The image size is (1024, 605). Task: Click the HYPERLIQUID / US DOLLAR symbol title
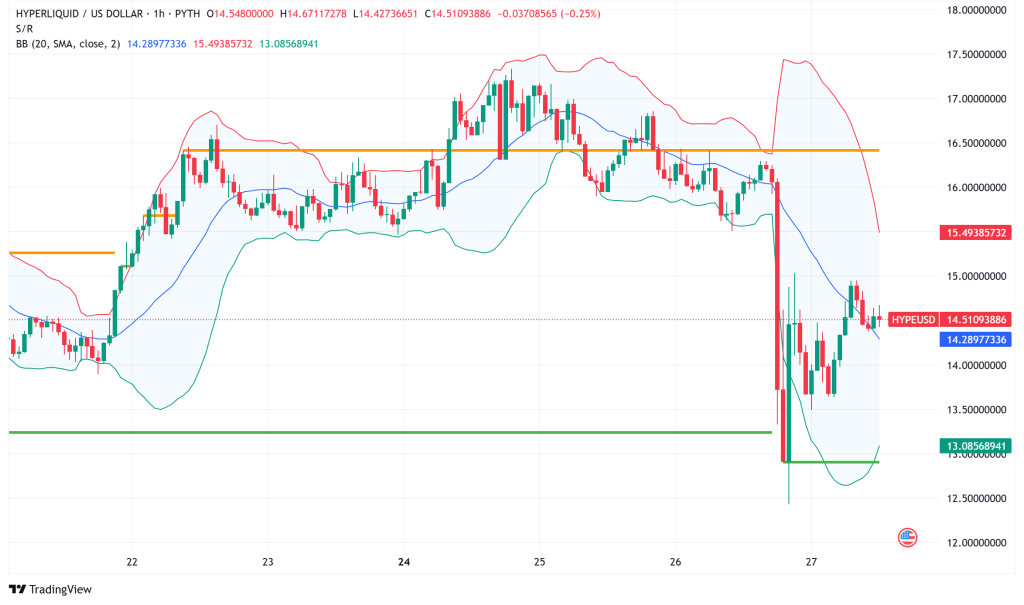(79, 14)
